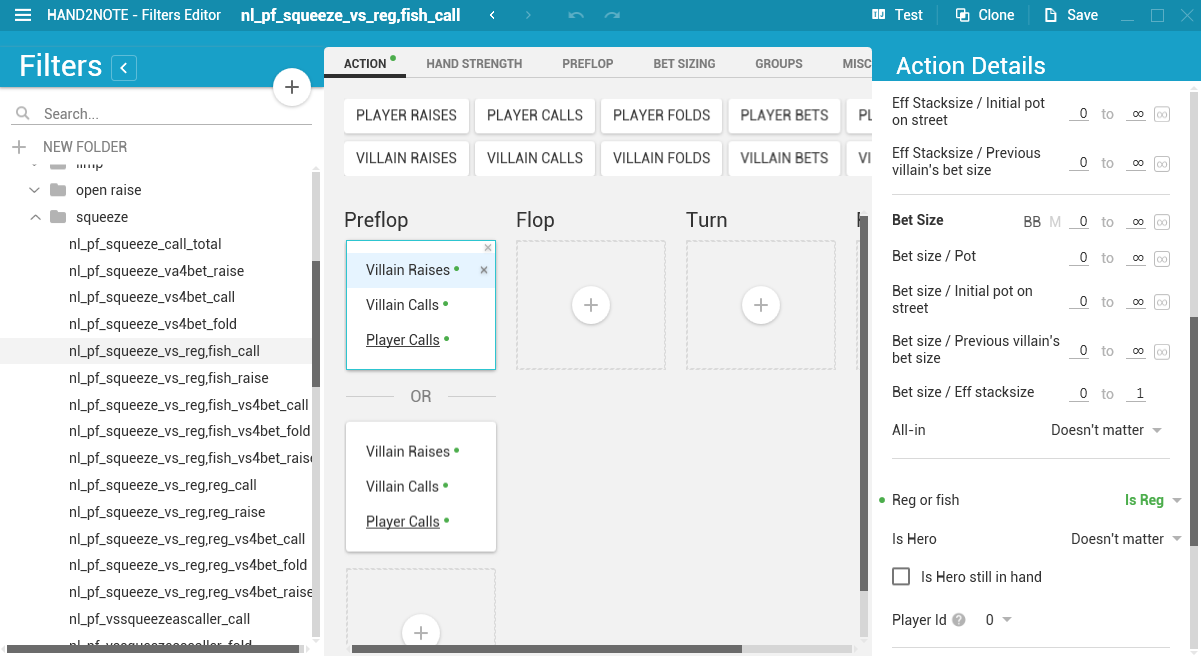Click the PLAYER CALLS button
This screenshot has height=656, width=1201.
point(535,115)
